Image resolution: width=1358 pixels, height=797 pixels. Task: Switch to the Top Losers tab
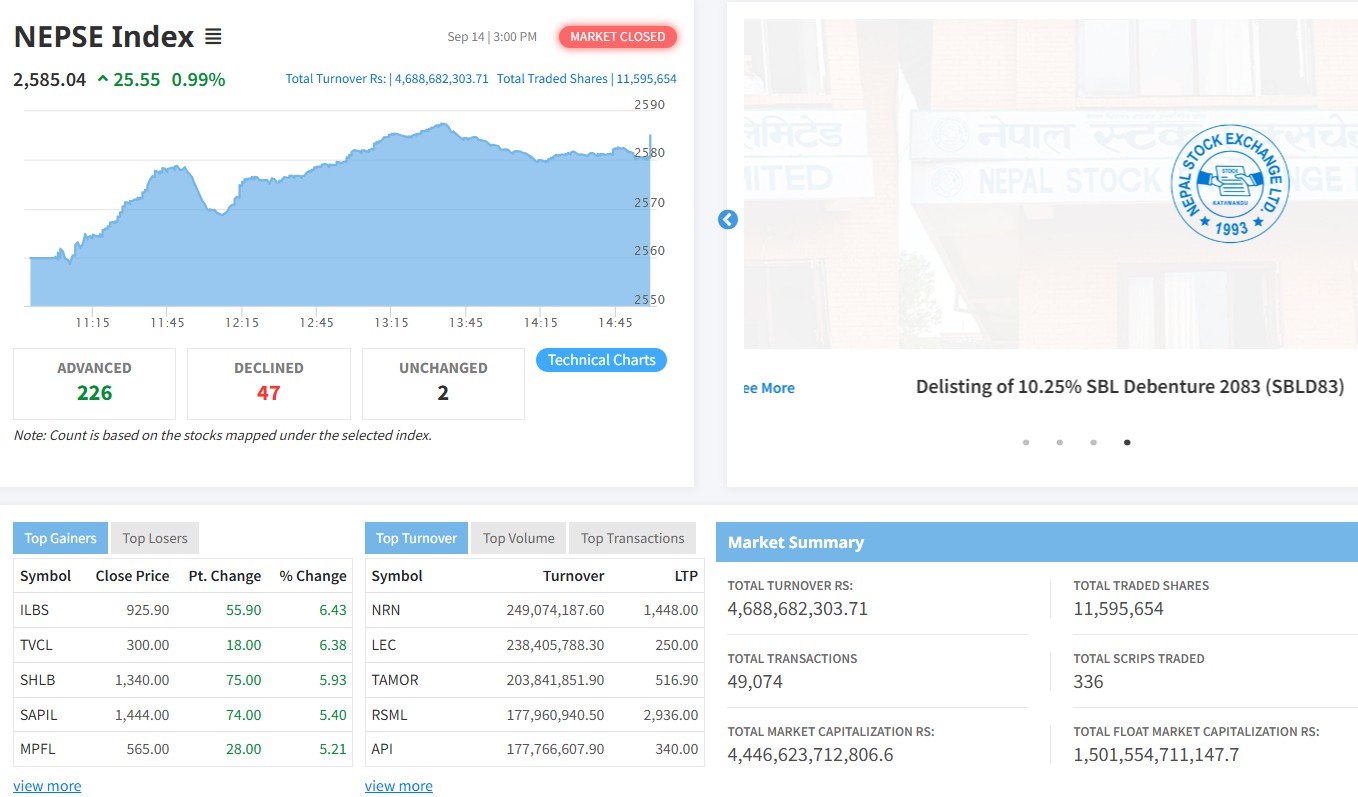point(155,538)
